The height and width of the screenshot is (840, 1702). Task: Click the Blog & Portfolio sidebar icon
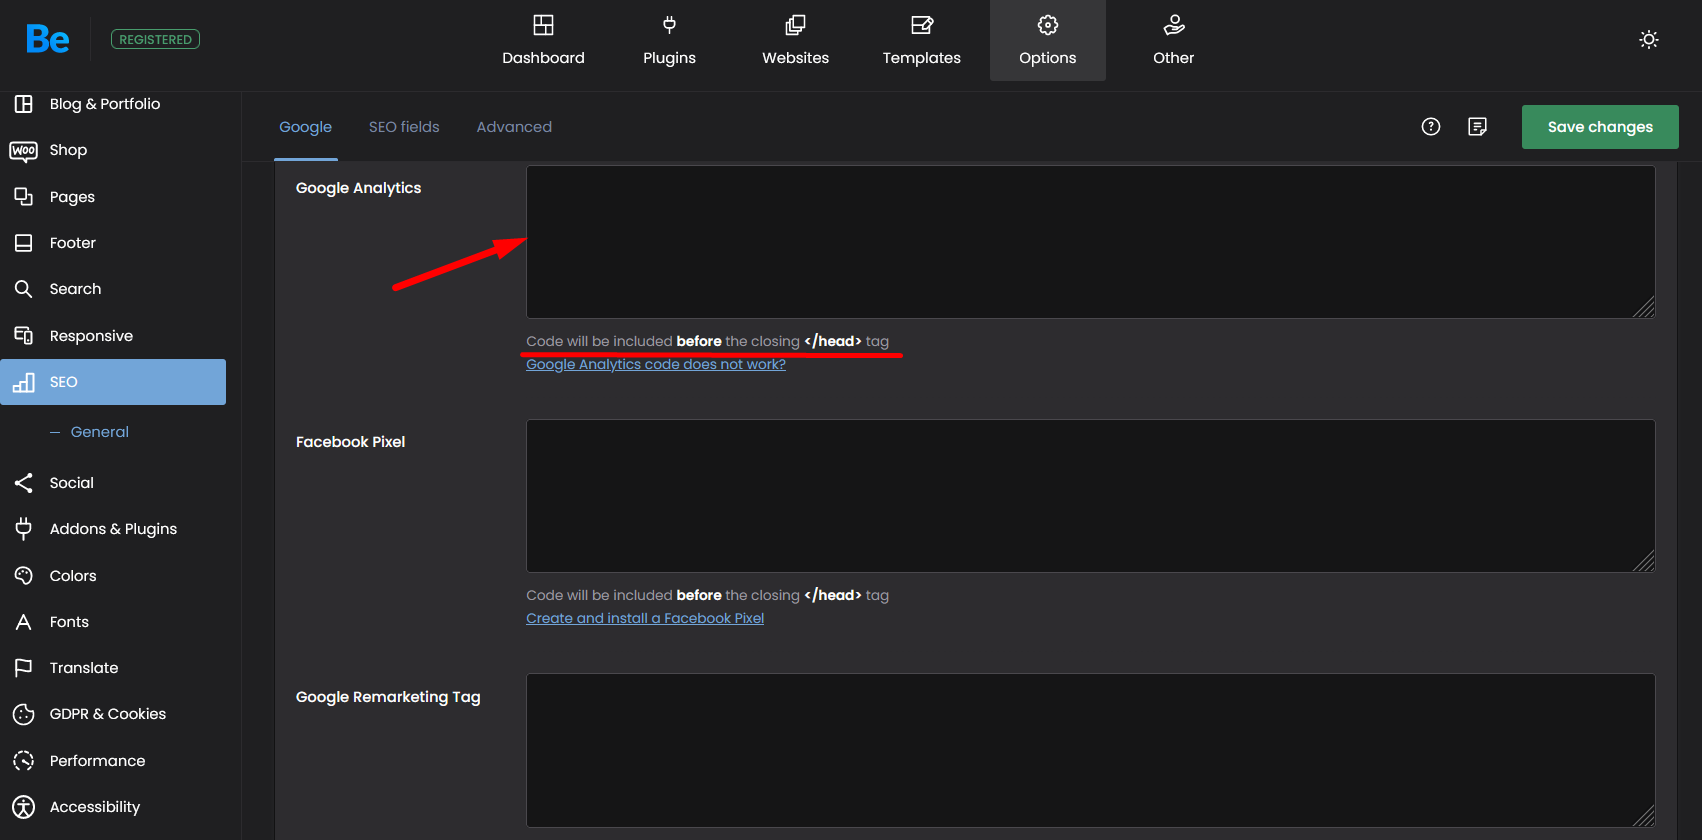click(24, 103)
